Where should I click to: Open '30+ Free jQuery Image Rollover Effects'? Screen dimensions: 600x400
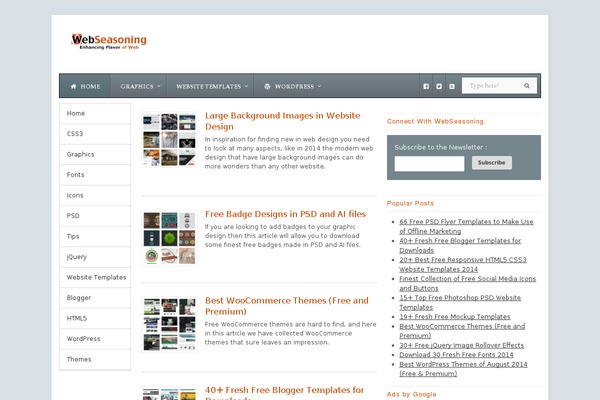point(461,345)
